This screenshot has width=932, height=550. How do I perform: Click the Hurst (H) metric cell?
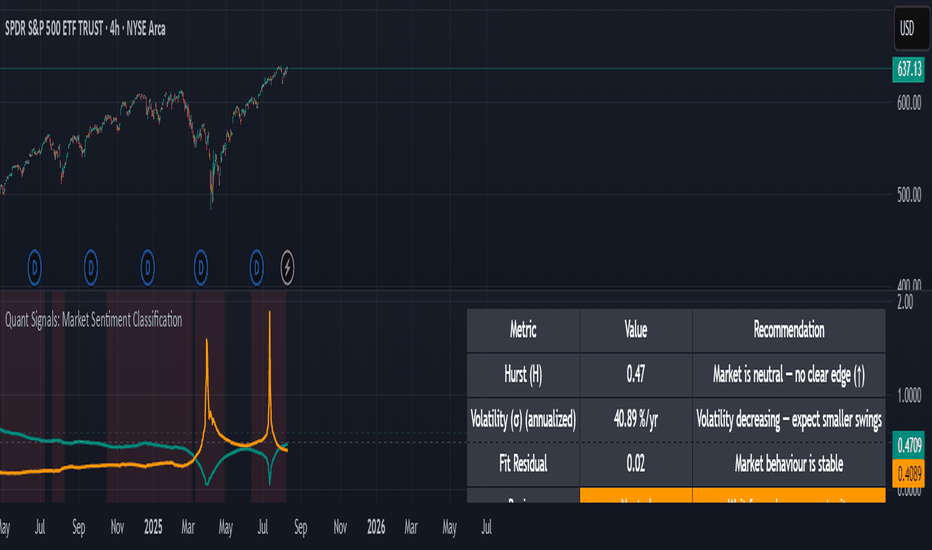point(523,375)
